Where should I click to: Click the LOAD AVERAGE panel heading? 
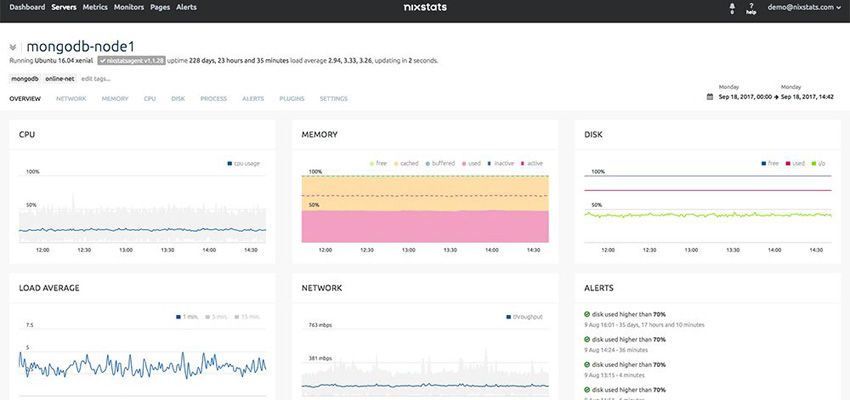point(49,288)
